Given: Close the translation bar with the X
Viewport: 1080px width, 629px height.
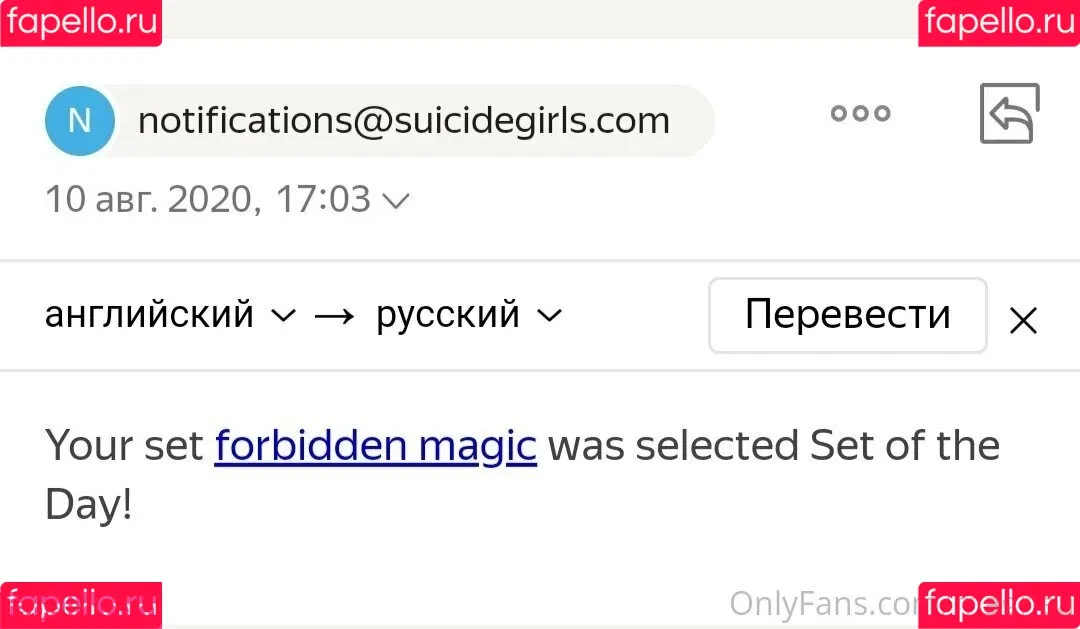Looking at the screenshot, I should point(1023,320).
